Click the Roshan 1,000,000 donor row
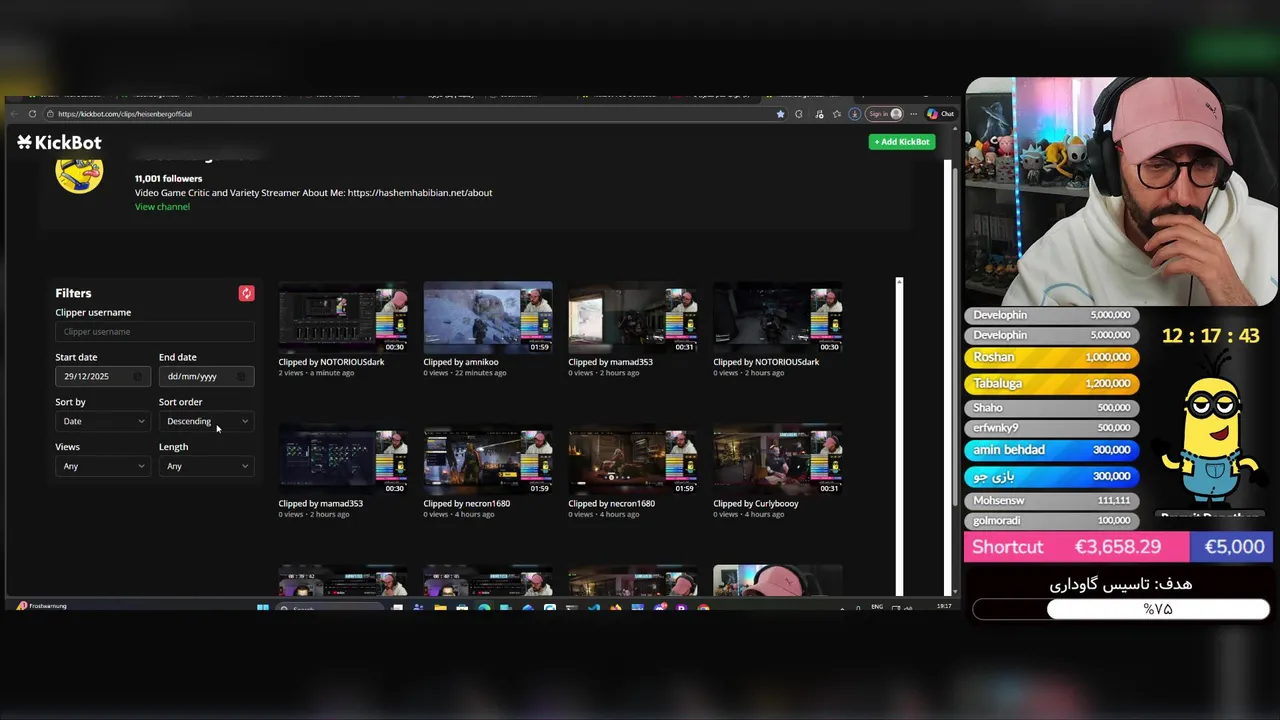1280x720 pixels. pos(1052,357)
